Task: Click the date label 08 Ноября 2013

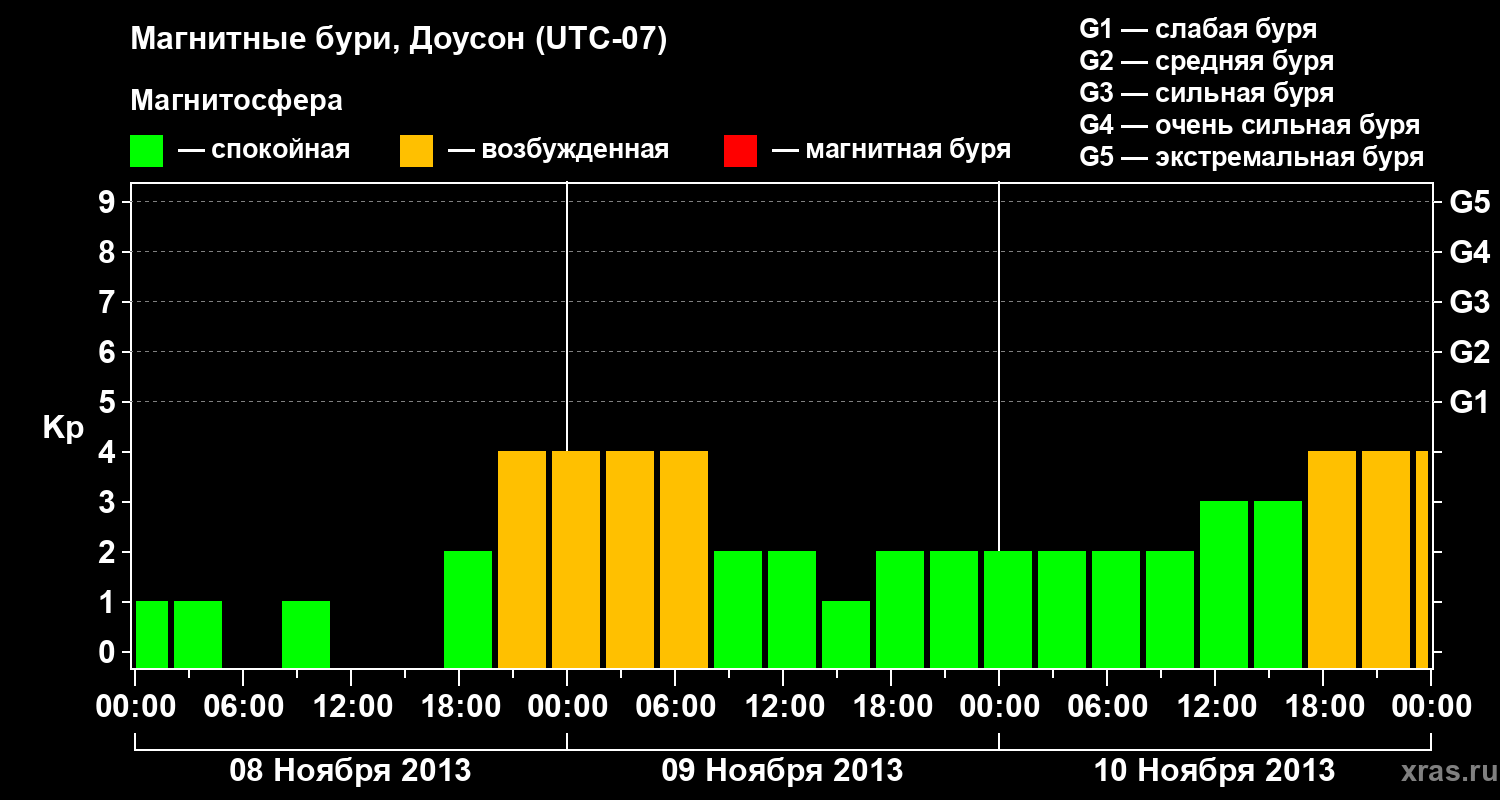Action: coord(350,771)
